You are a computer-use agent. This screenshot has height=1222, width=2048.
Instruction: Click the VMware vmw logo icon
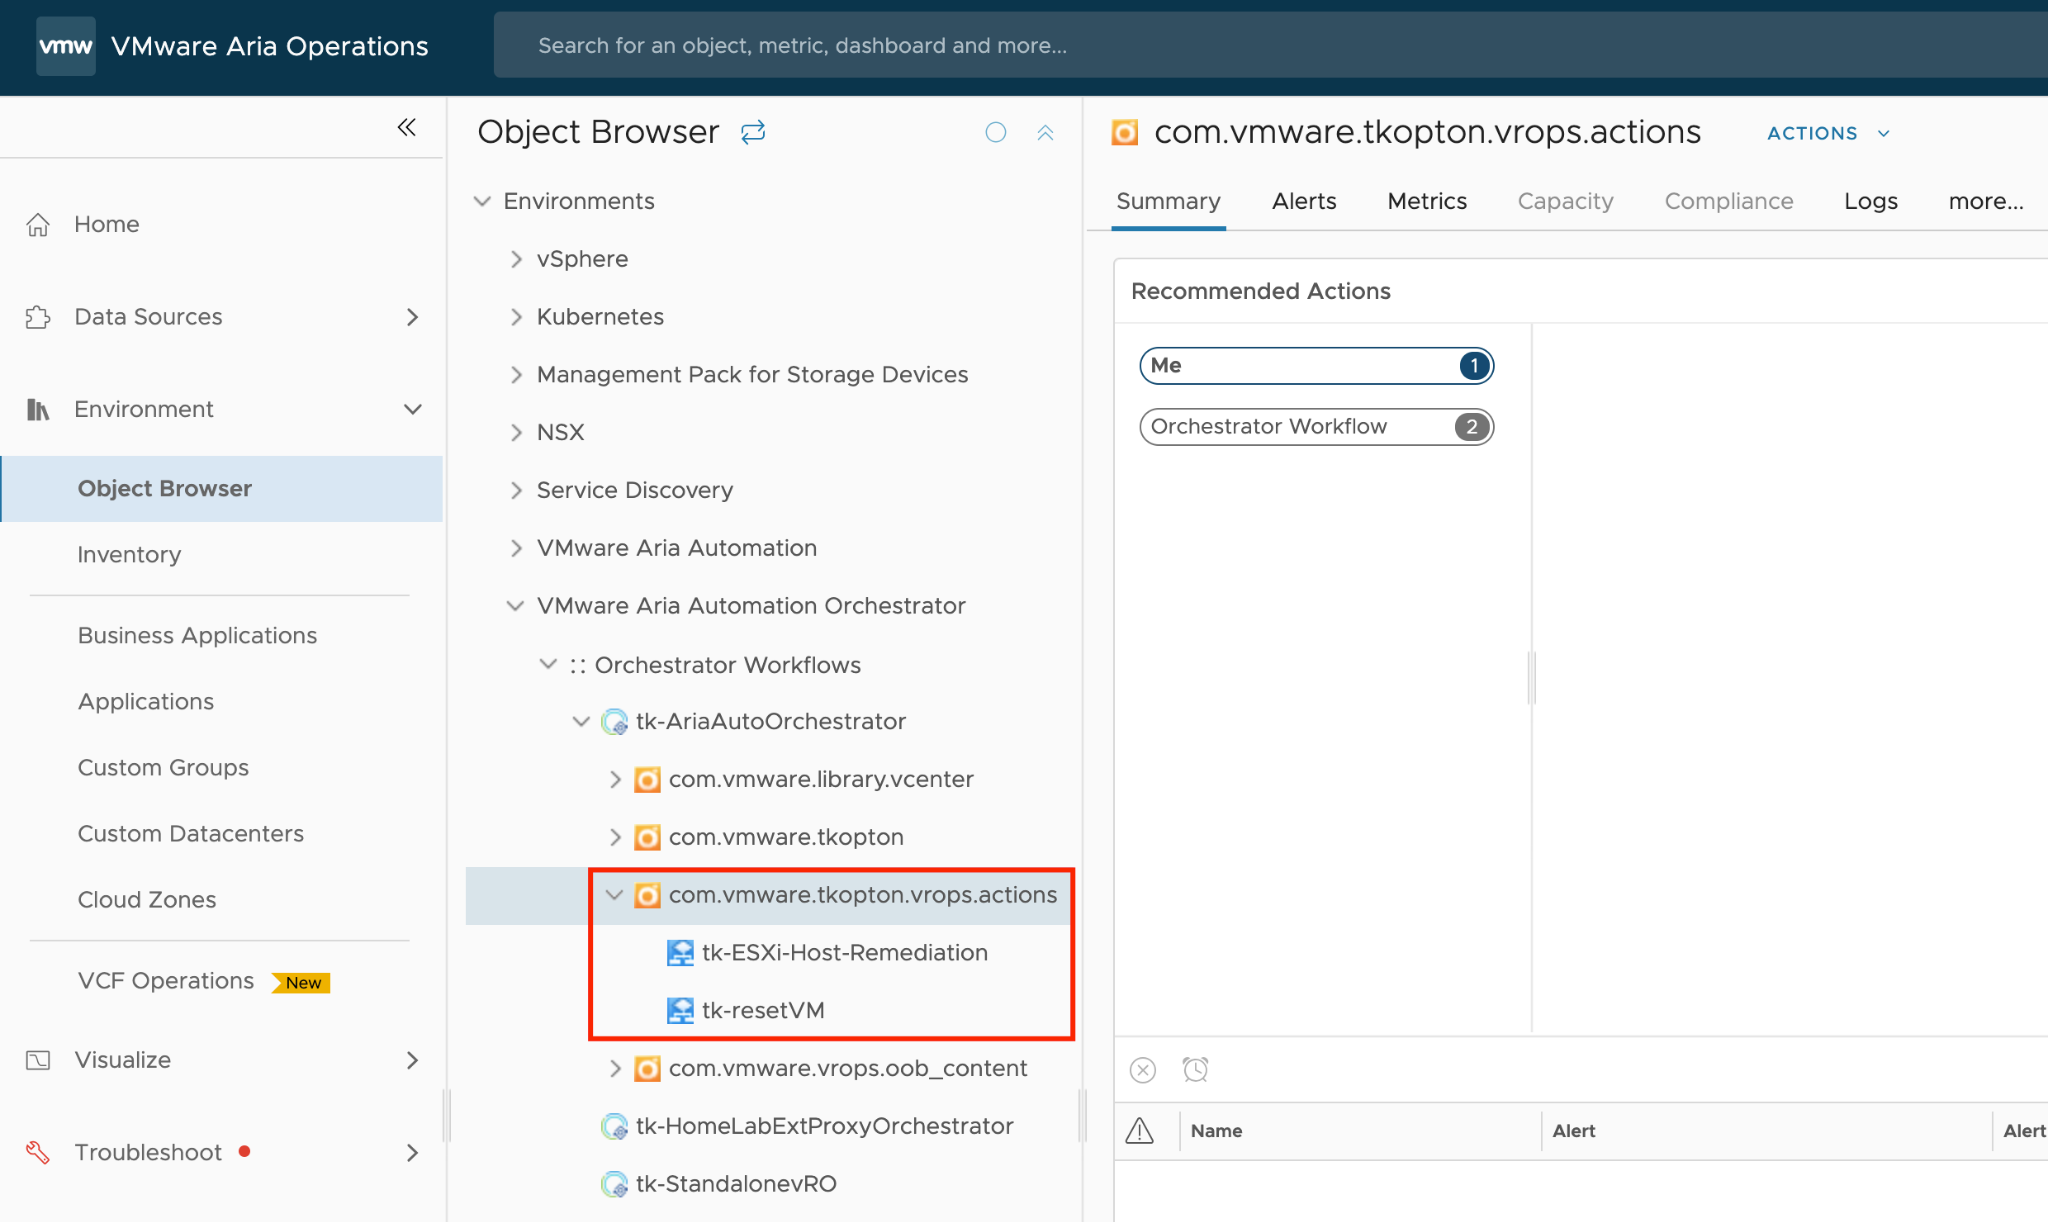click(x=66, y=46)
